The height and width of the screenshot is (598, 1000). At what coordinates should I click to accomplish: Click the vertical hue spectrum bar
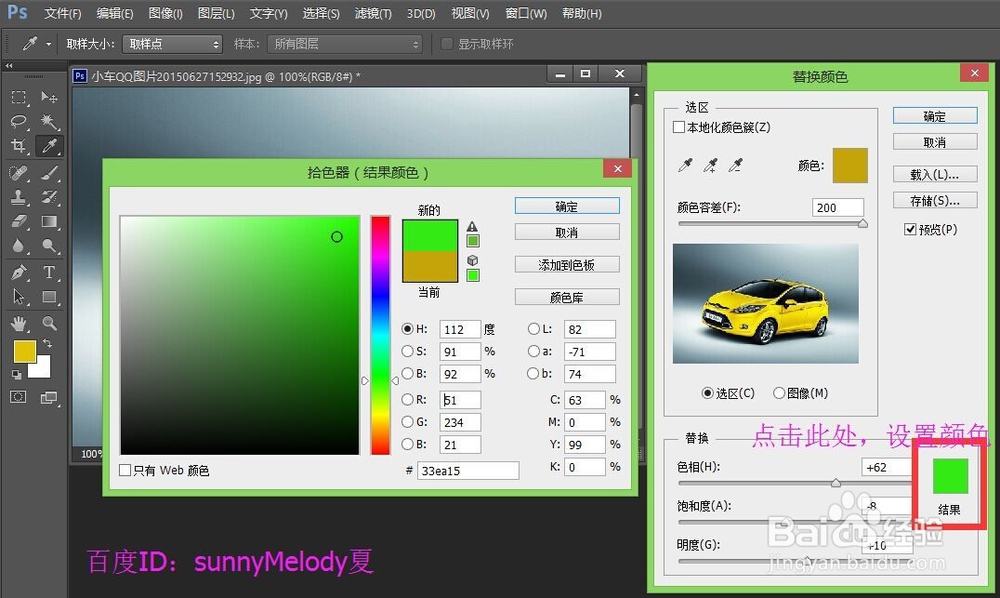tap(381, 335)
